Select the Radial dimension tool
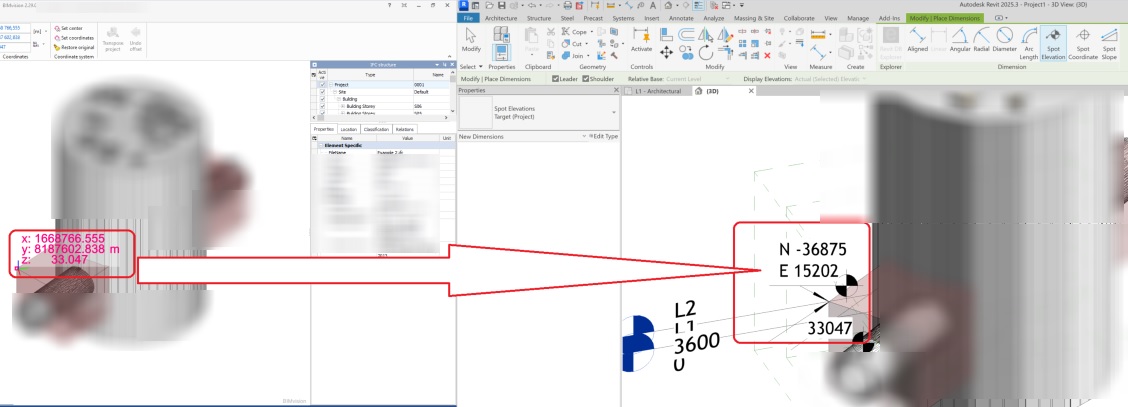Screen dimensions: 1128x407 click(981, 42)
